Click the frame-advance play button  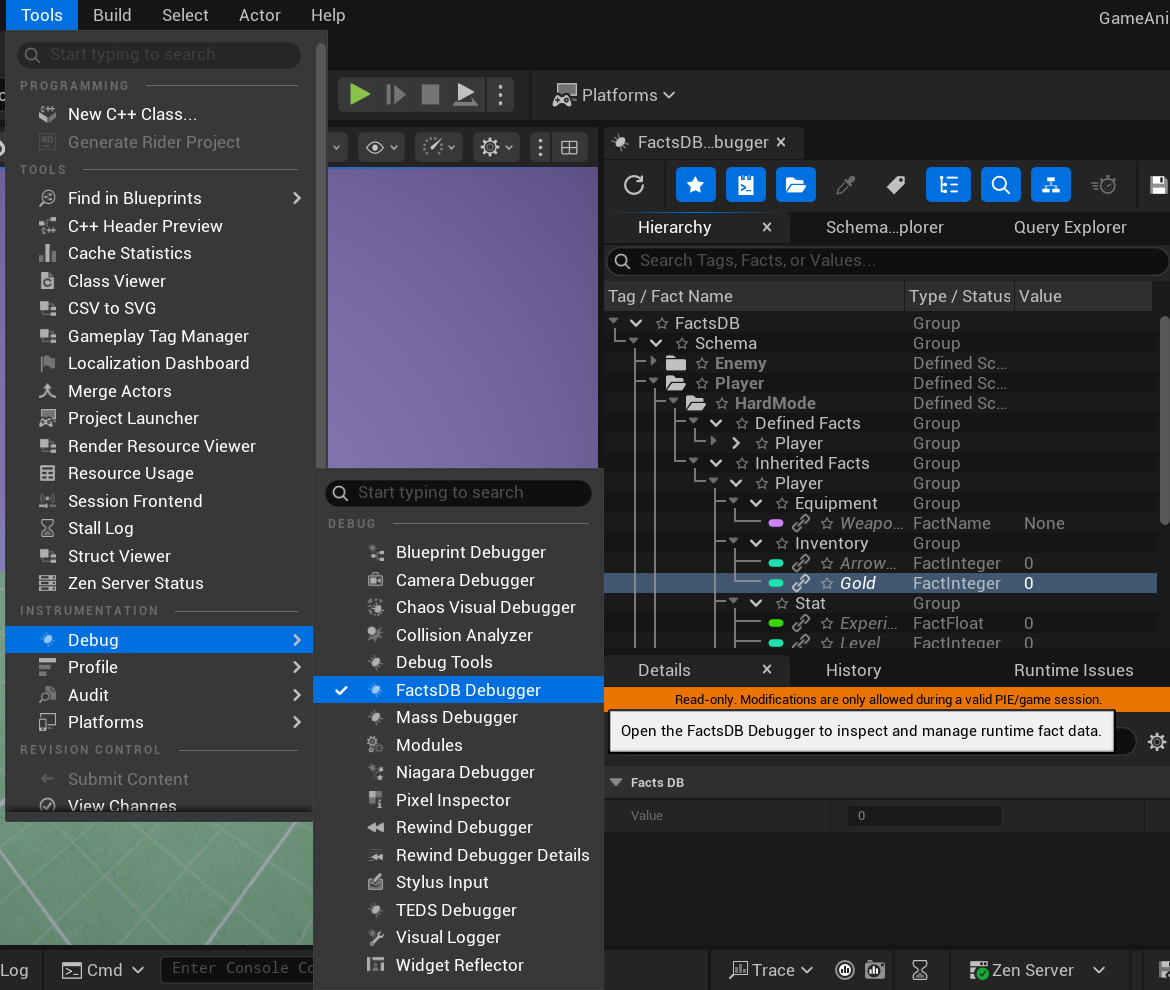tap(395, 95)
